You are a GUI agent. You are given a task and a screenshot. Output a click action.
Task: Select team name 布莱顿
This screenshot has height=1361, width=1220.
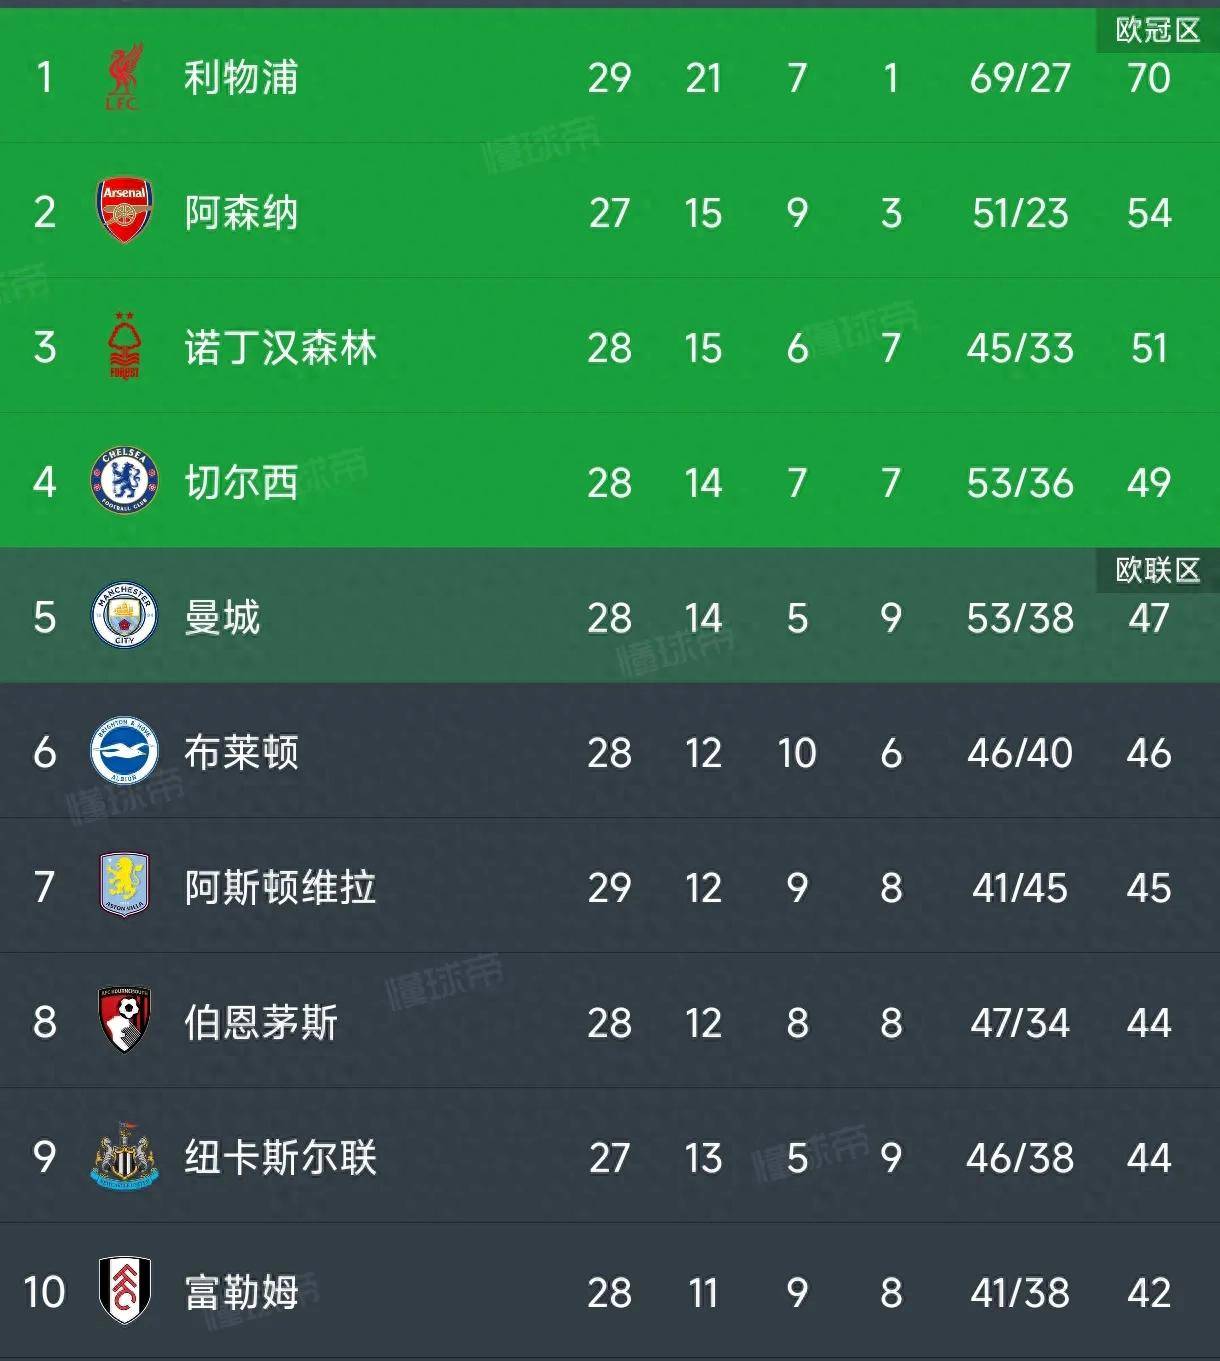(241, 753)
